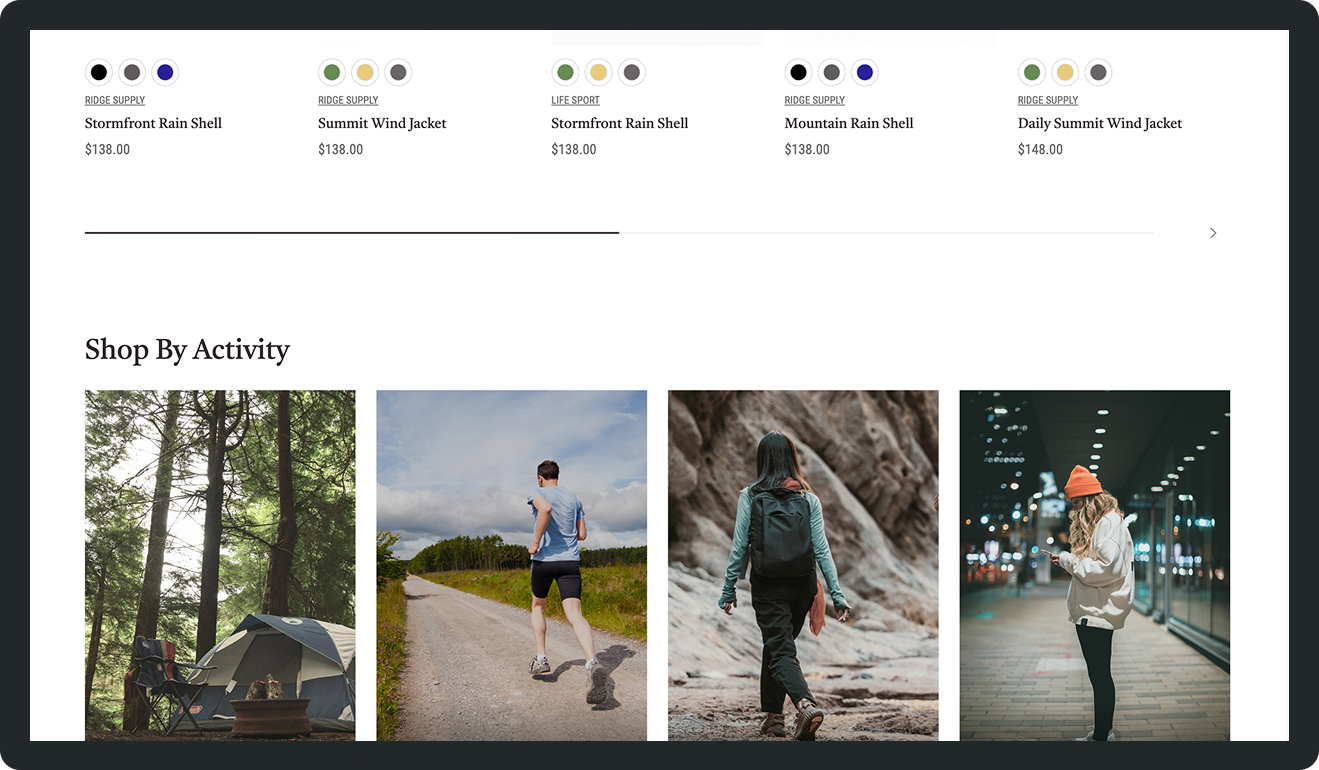
Task: Select blue swatch for Mountain Rain Shell
Action: 865,73
